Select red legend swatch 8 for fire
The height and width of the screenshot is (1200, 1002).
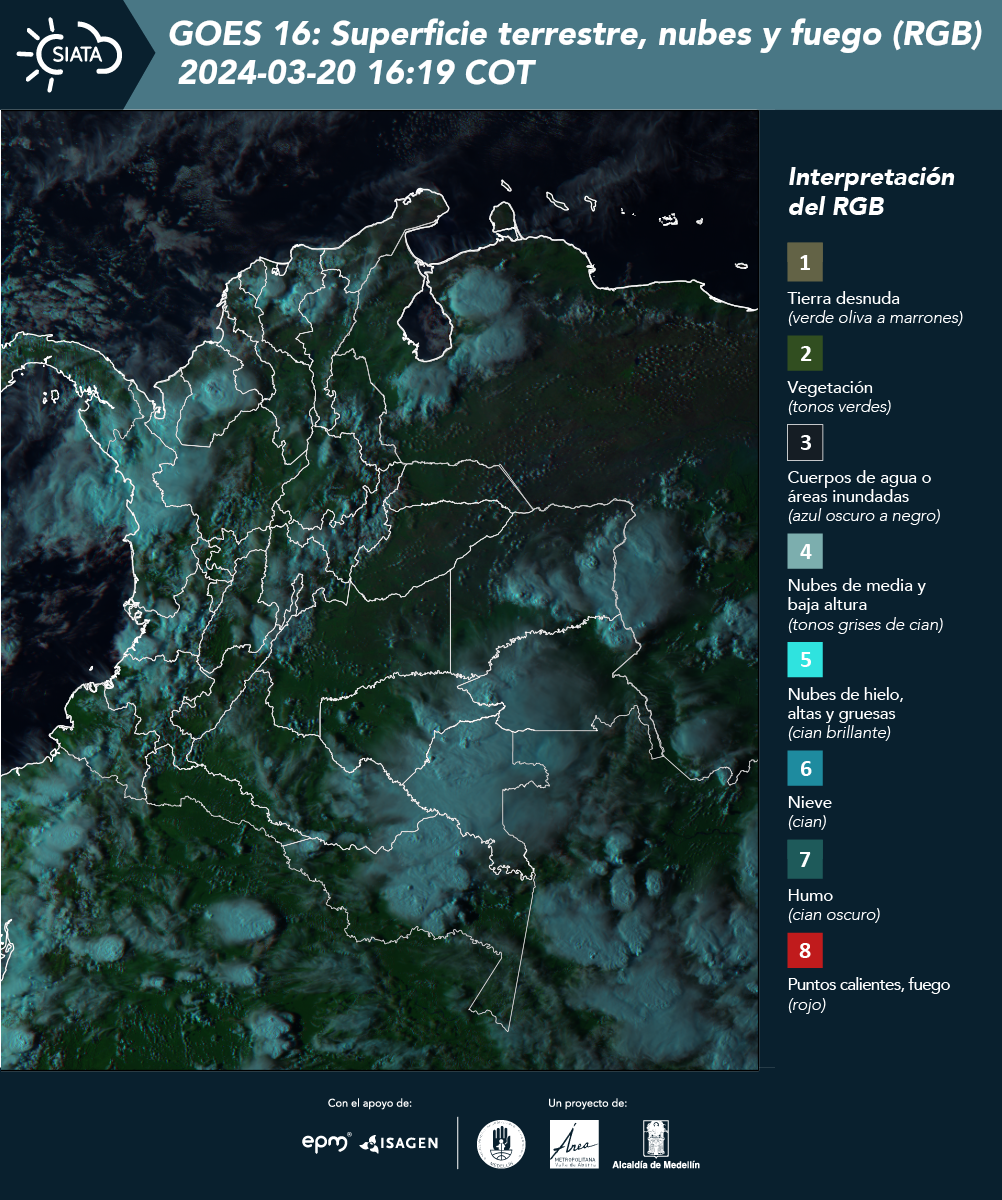805,949
